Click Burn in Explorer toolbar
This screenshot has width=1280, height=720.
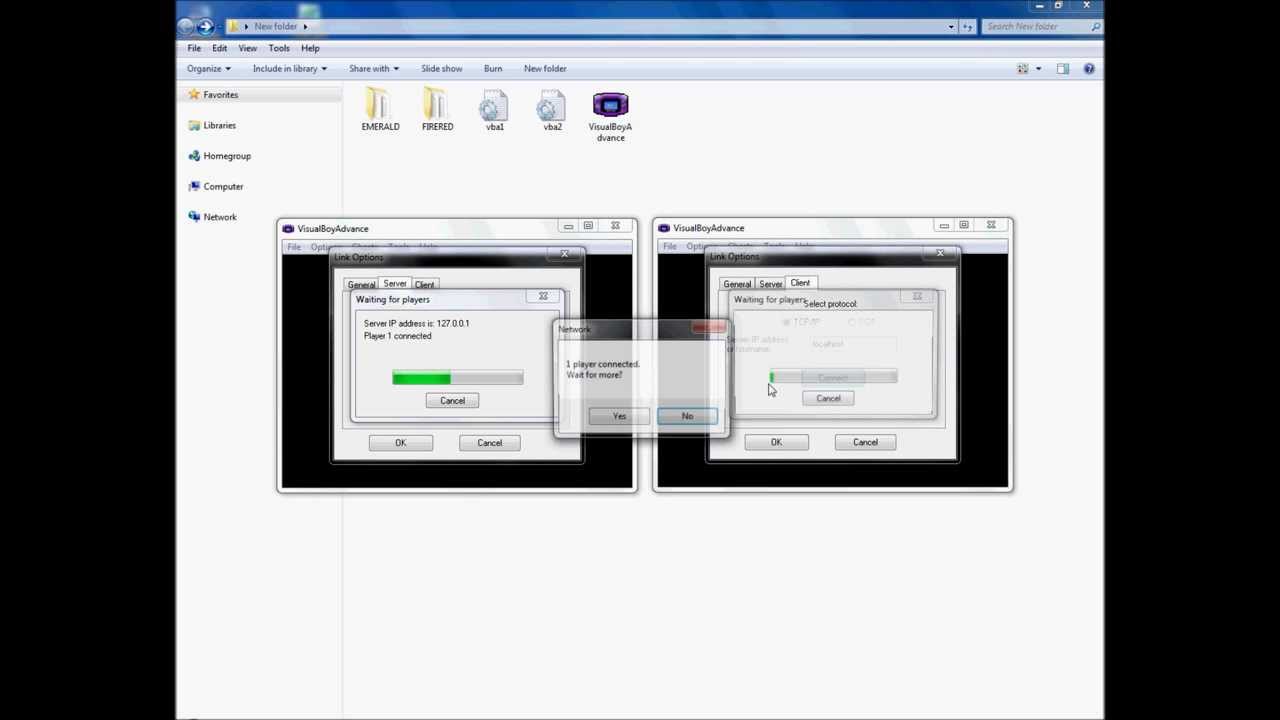493,69
